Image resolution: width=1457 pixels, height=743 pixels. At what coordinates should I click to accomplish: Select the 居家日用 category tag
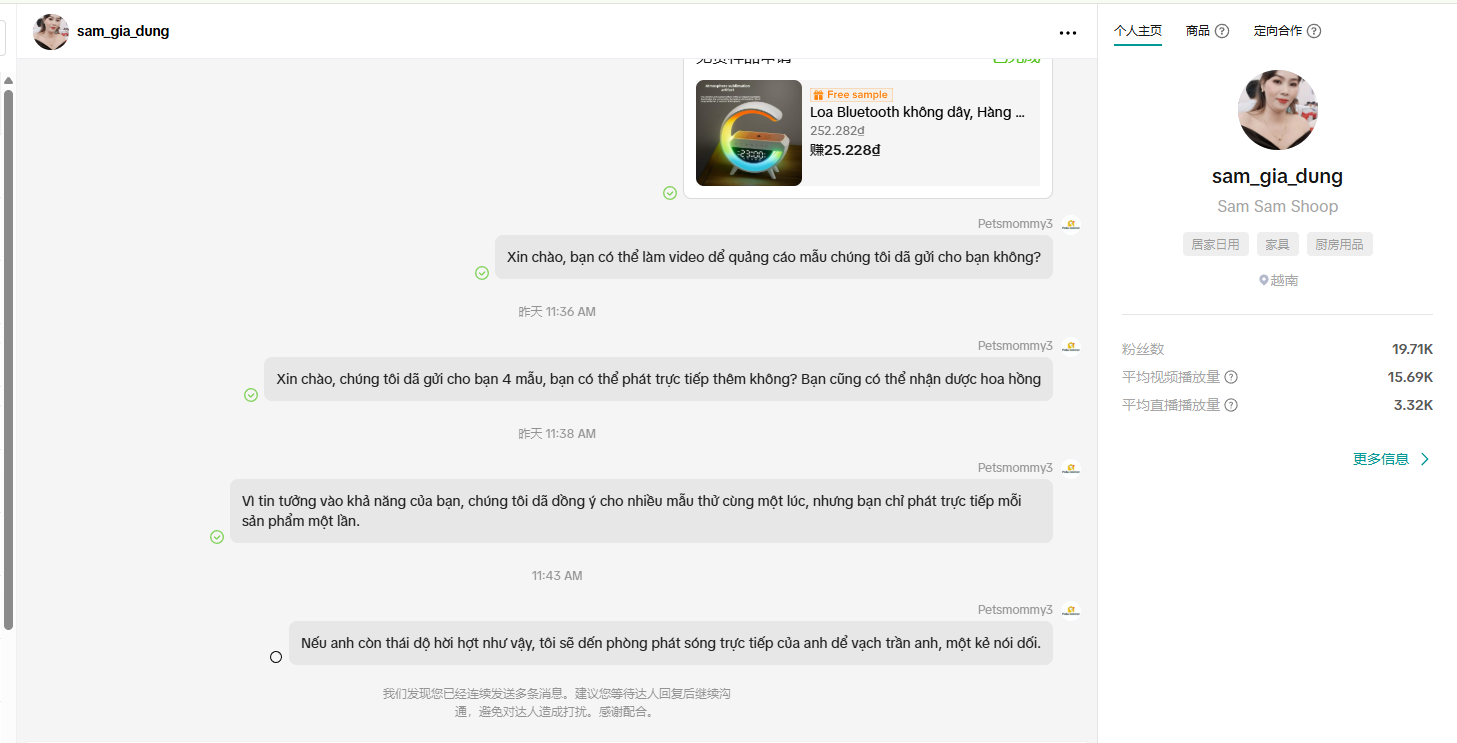pyautogui.click(x=1215, y=244)
